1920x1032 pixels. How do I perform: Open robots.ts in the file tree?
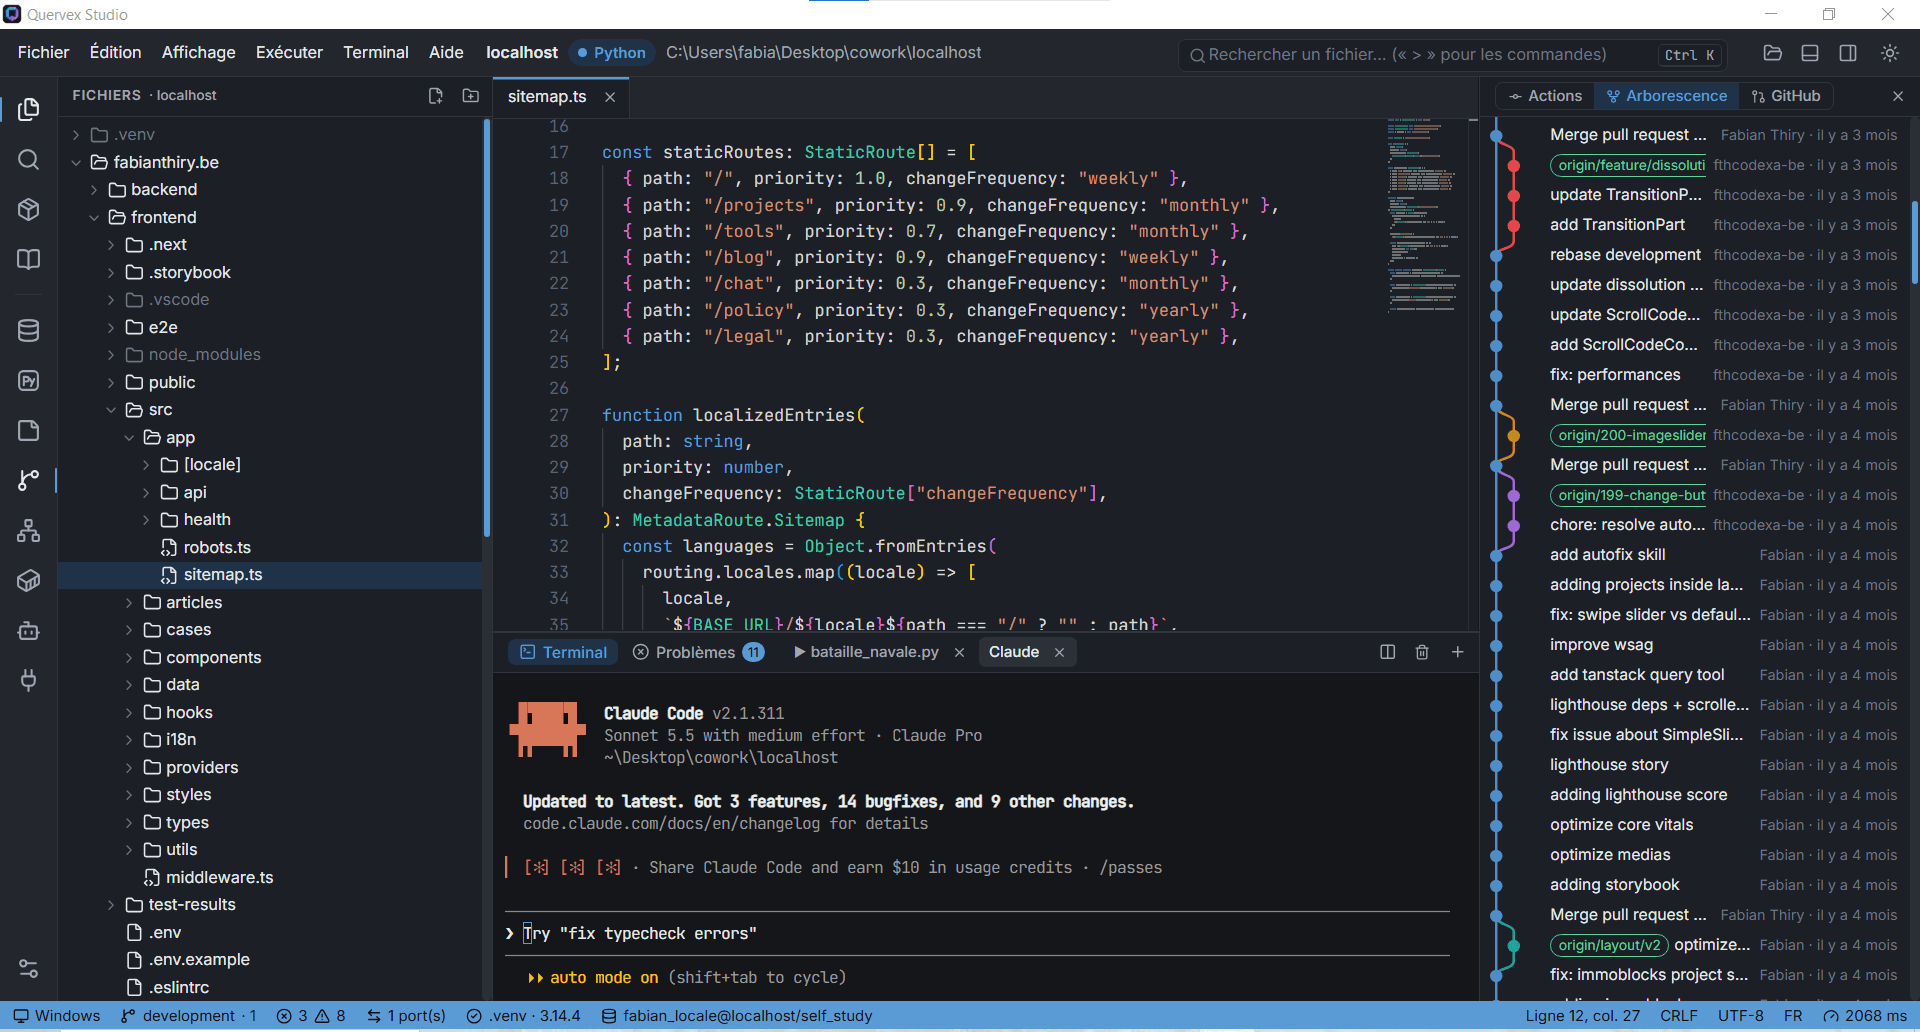click(x=216, y=548)
